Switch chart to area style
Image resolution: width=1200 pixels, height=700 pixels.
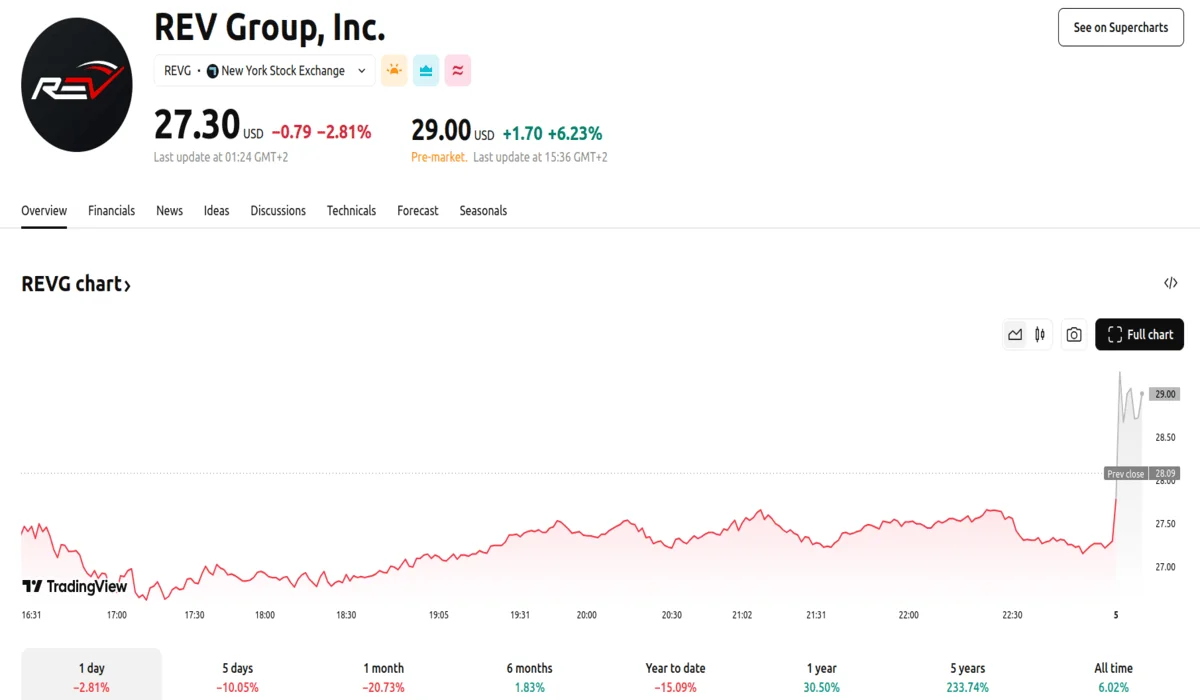coord(1015,335)
